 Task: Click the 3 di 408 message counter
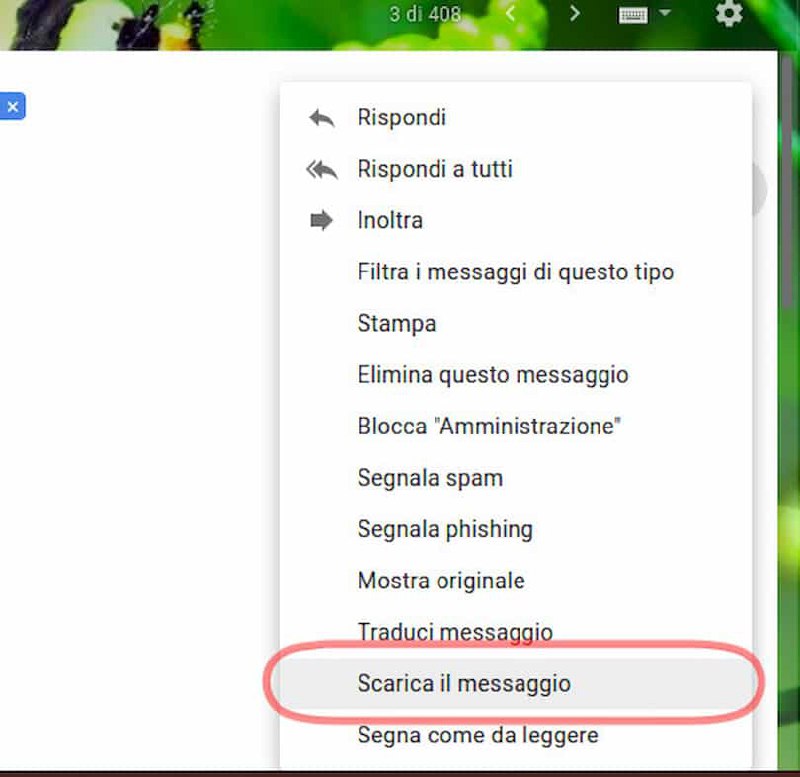point(425,14)
